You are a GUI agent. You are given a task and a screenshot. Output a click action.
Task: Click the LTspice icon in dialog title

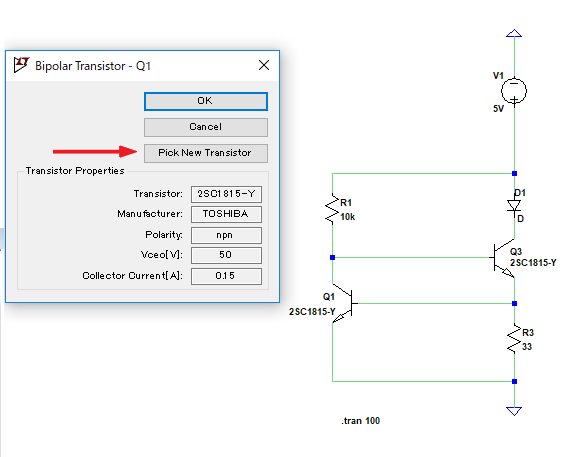(21, 65)
